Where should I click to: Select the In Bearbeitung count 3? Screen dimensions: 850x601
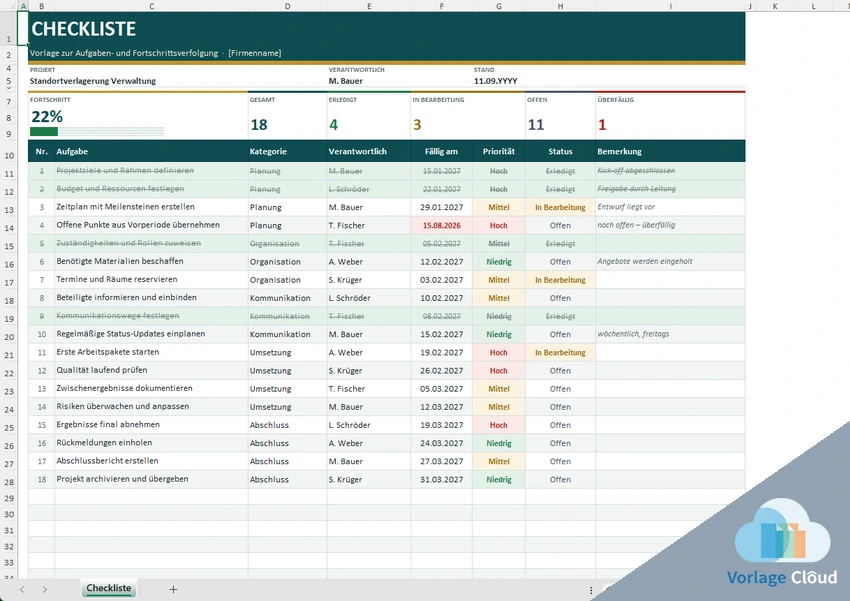[417, 125]
